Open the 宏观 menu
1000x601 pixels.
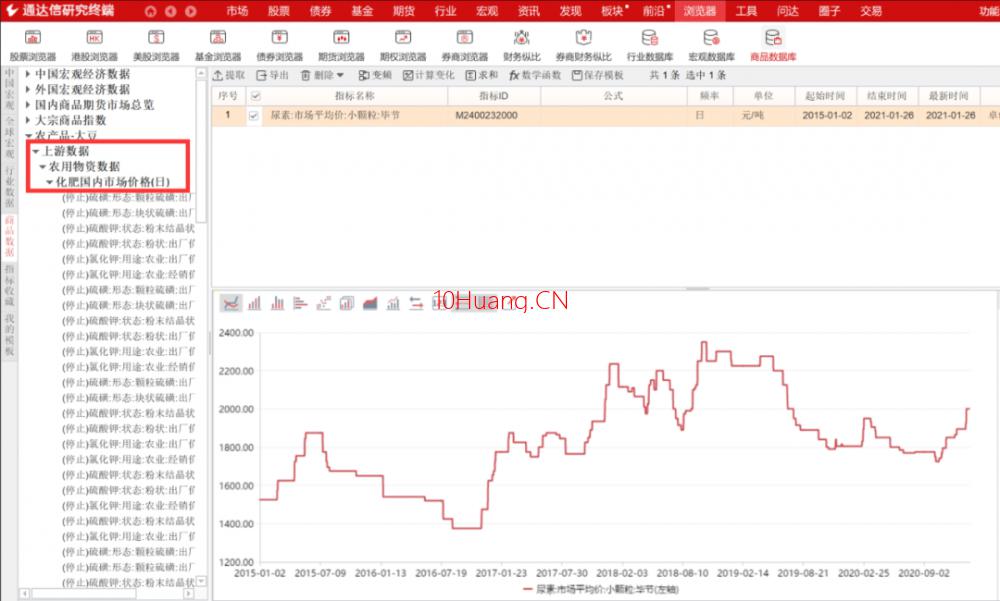487,11
